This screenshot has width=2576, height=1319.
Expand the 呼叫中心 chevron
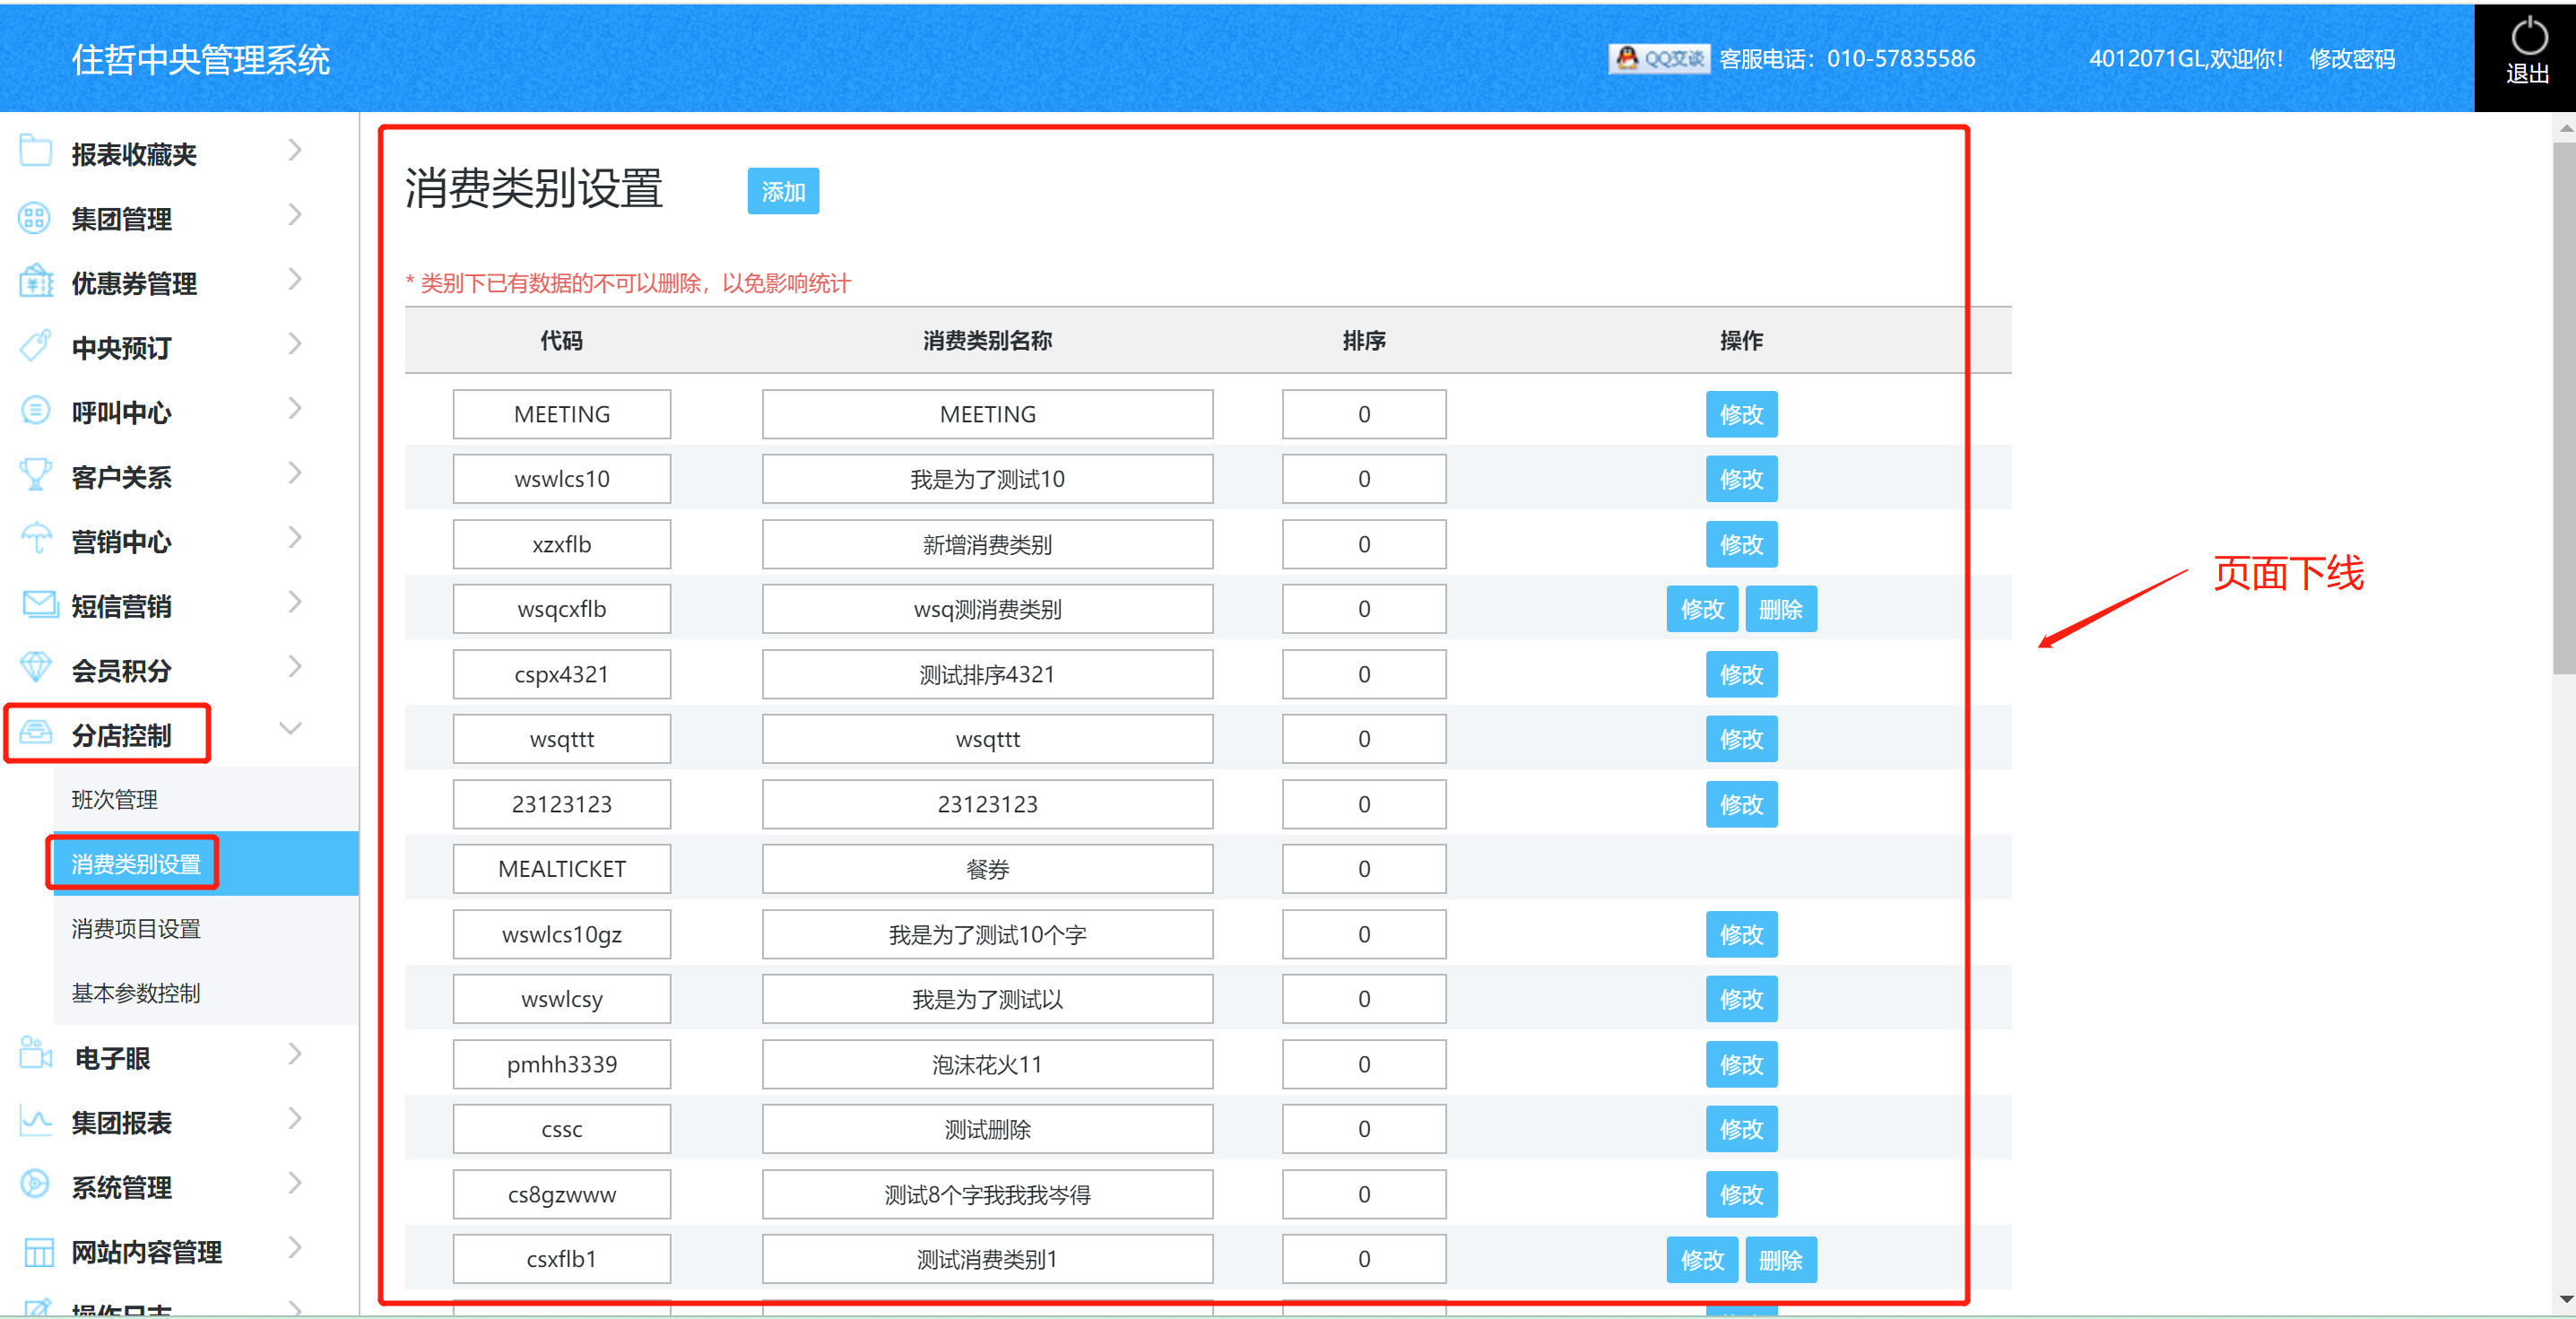point(294,410)
